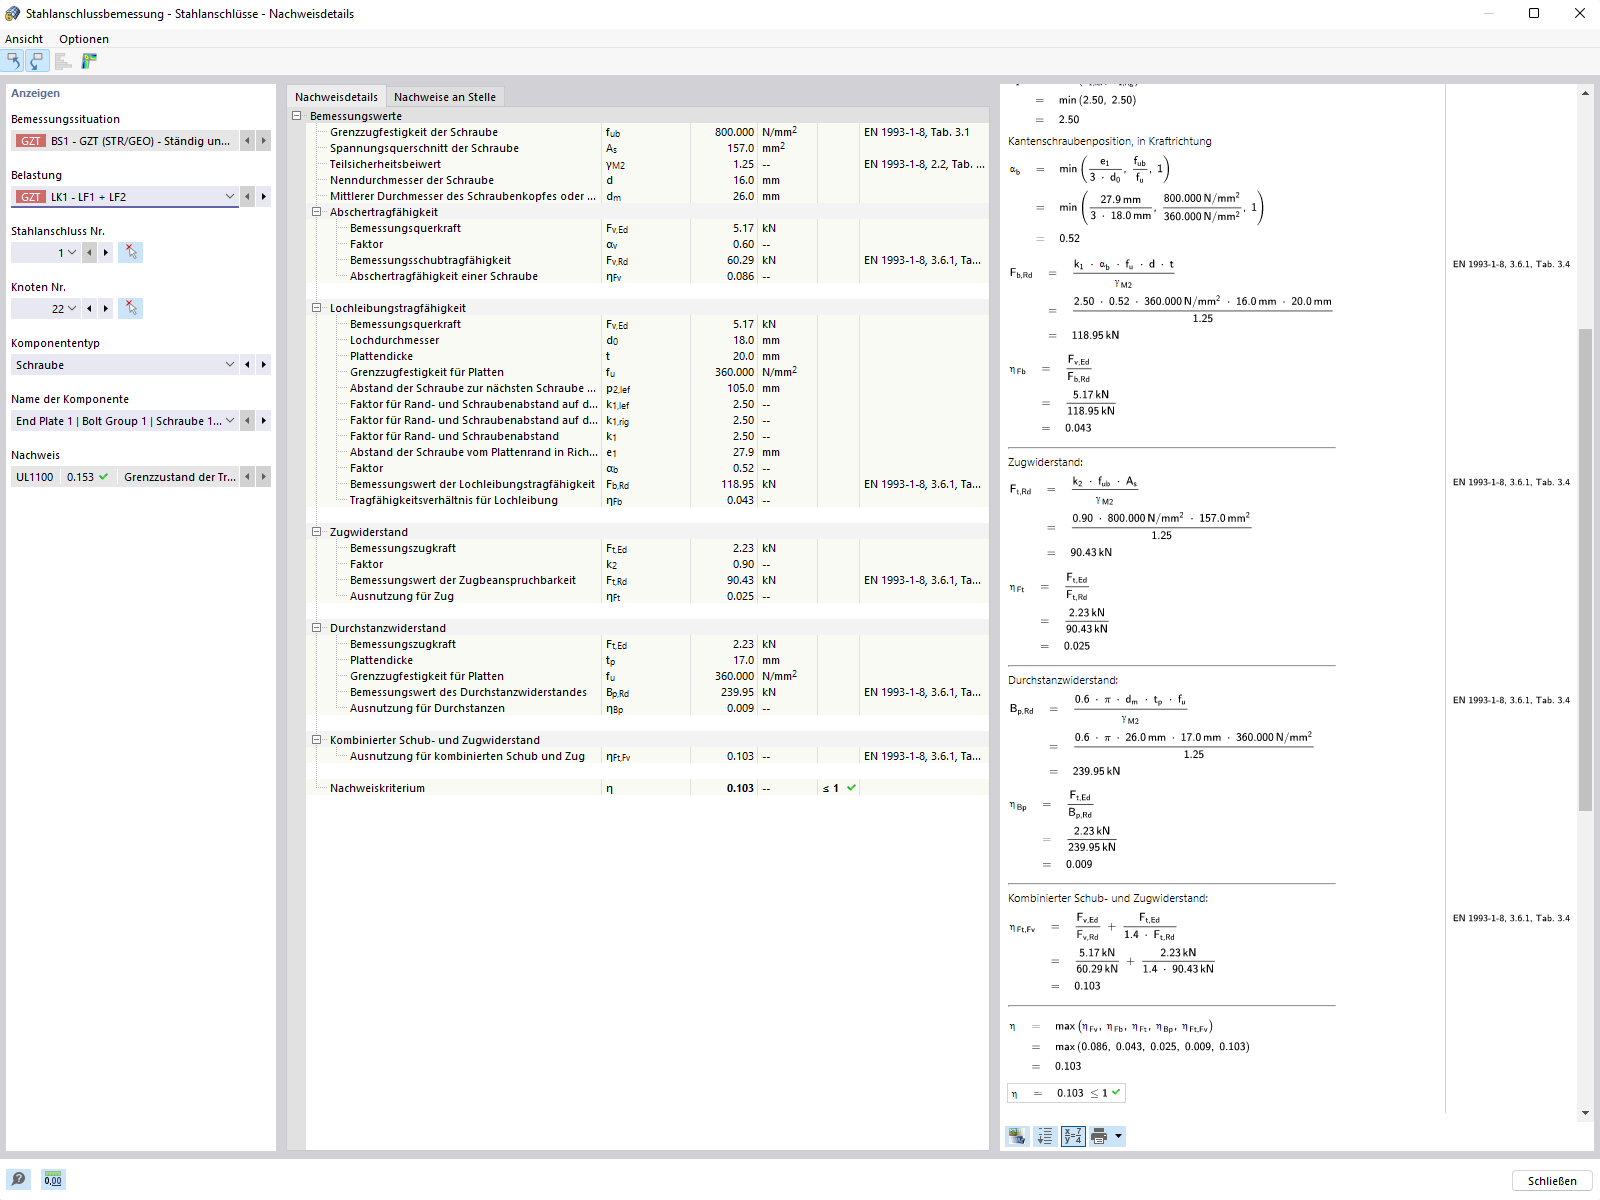The image size is (1600, 1200).
Task: Print the formula details with printer icon
Action: [x=1099, y=1136]
